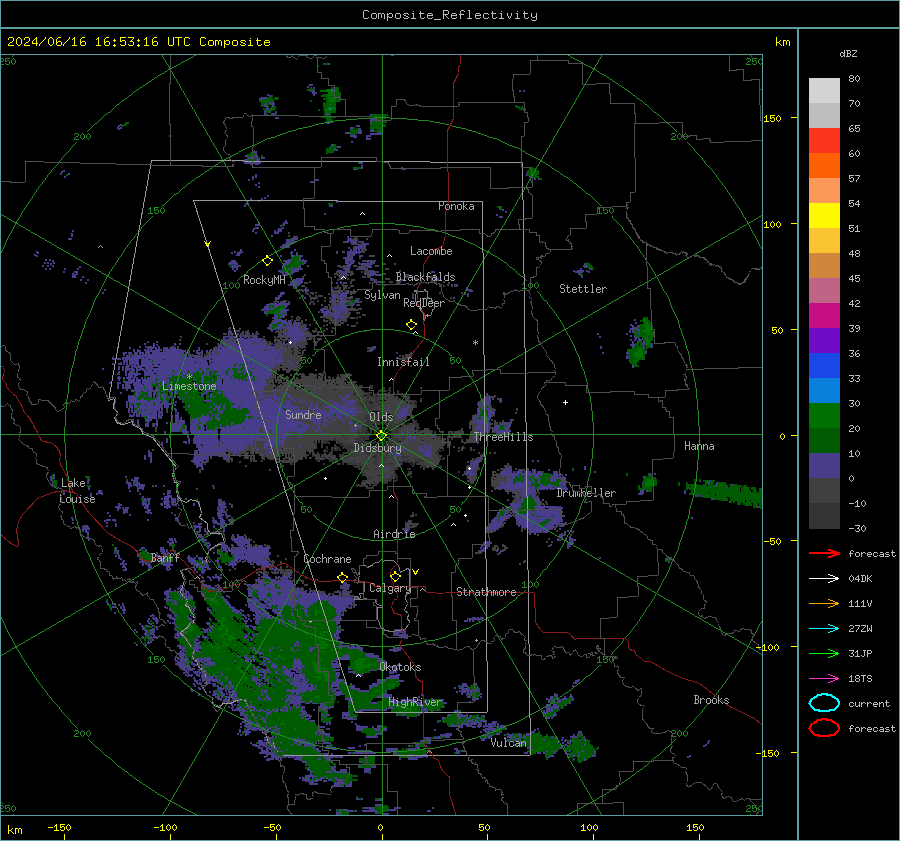Click the Banff label on map
The width and height of the screenshot is (900, 841).
[165, 557]
